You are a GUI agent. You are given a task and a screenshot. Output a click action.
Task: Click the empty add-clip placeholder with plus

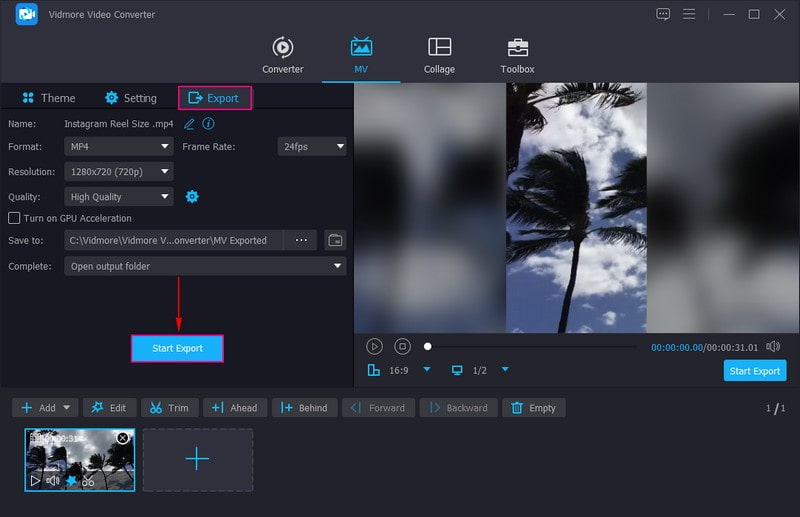pos(198,460)
